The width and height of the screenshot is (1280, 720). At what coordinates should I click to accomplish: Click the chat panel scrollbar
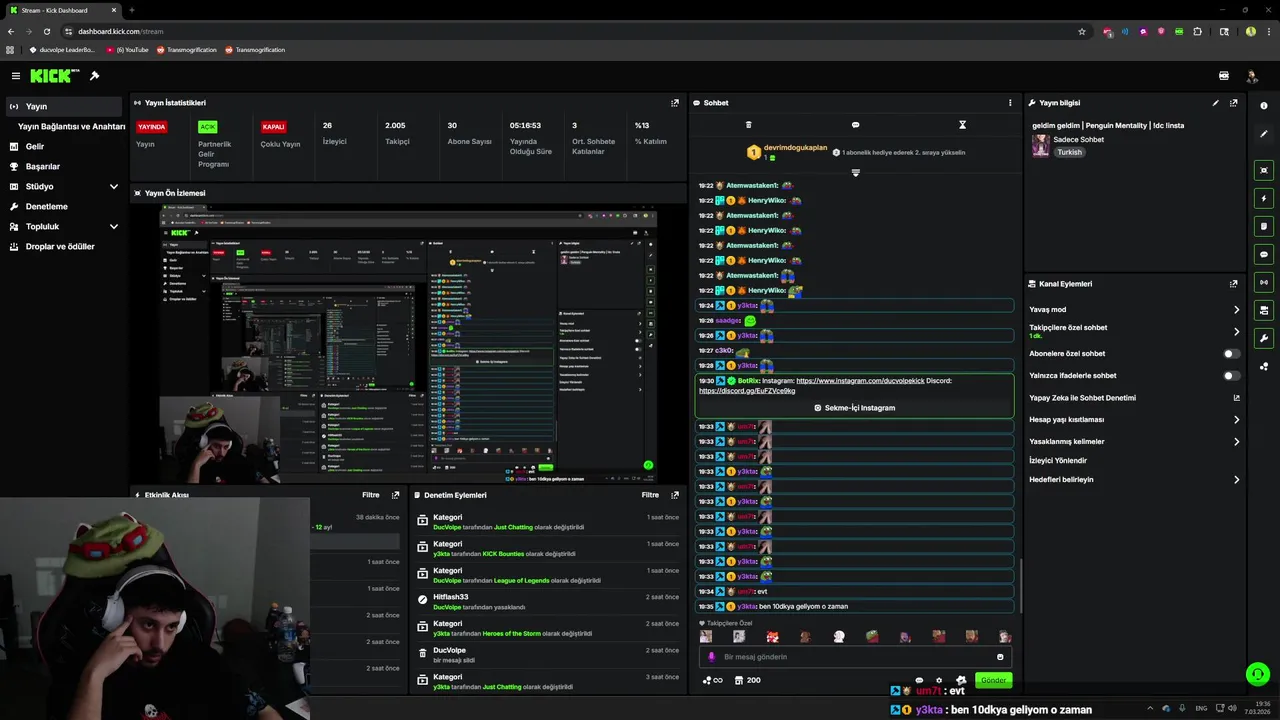click(1020, 585)
